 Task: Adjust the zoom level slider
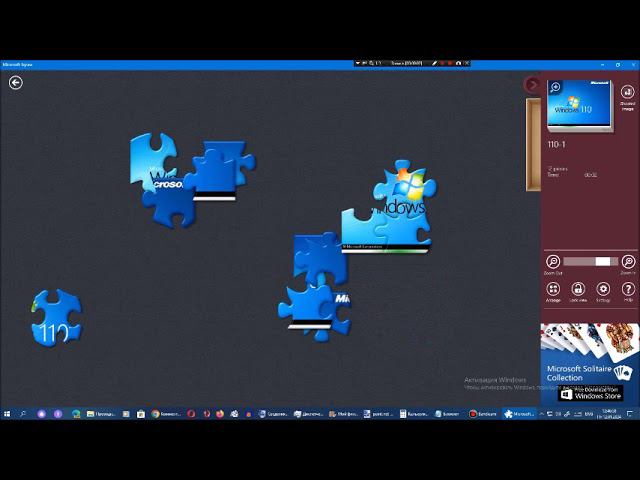pyautogui.click(x=591, y=262)
